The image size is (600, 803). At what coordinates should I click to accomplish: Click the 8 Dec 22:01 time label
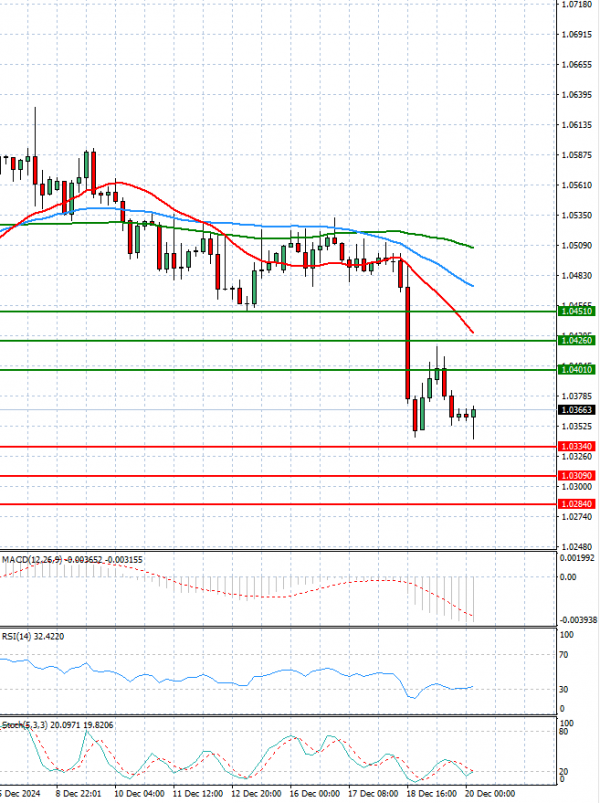pos(78,794)
